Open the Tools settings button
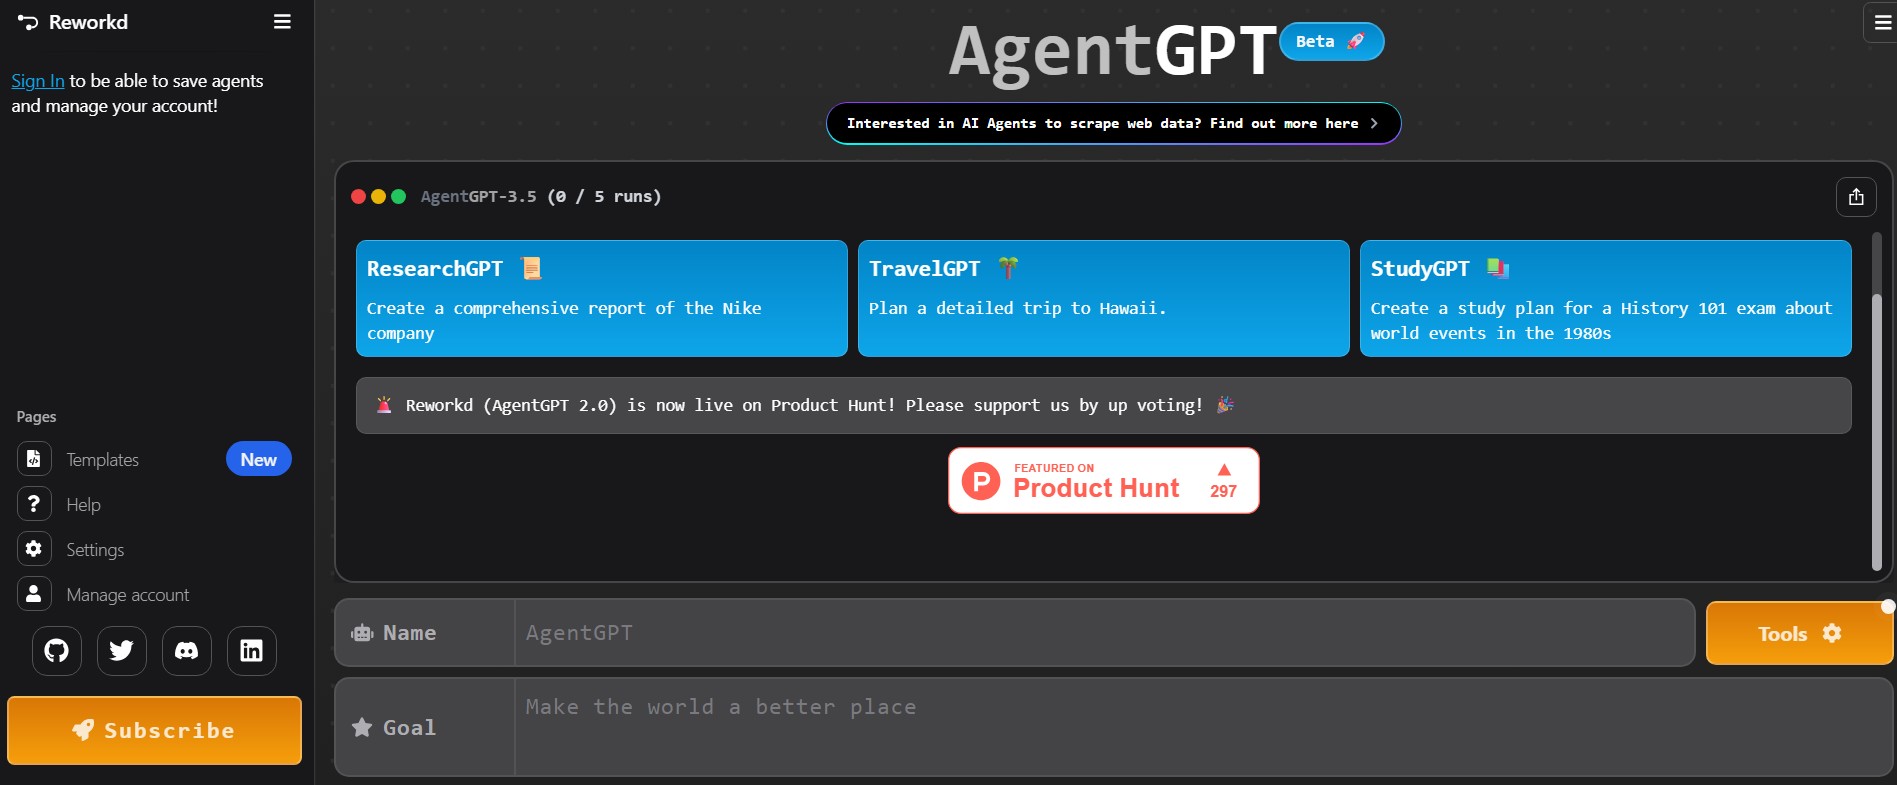 (1799, 633)
